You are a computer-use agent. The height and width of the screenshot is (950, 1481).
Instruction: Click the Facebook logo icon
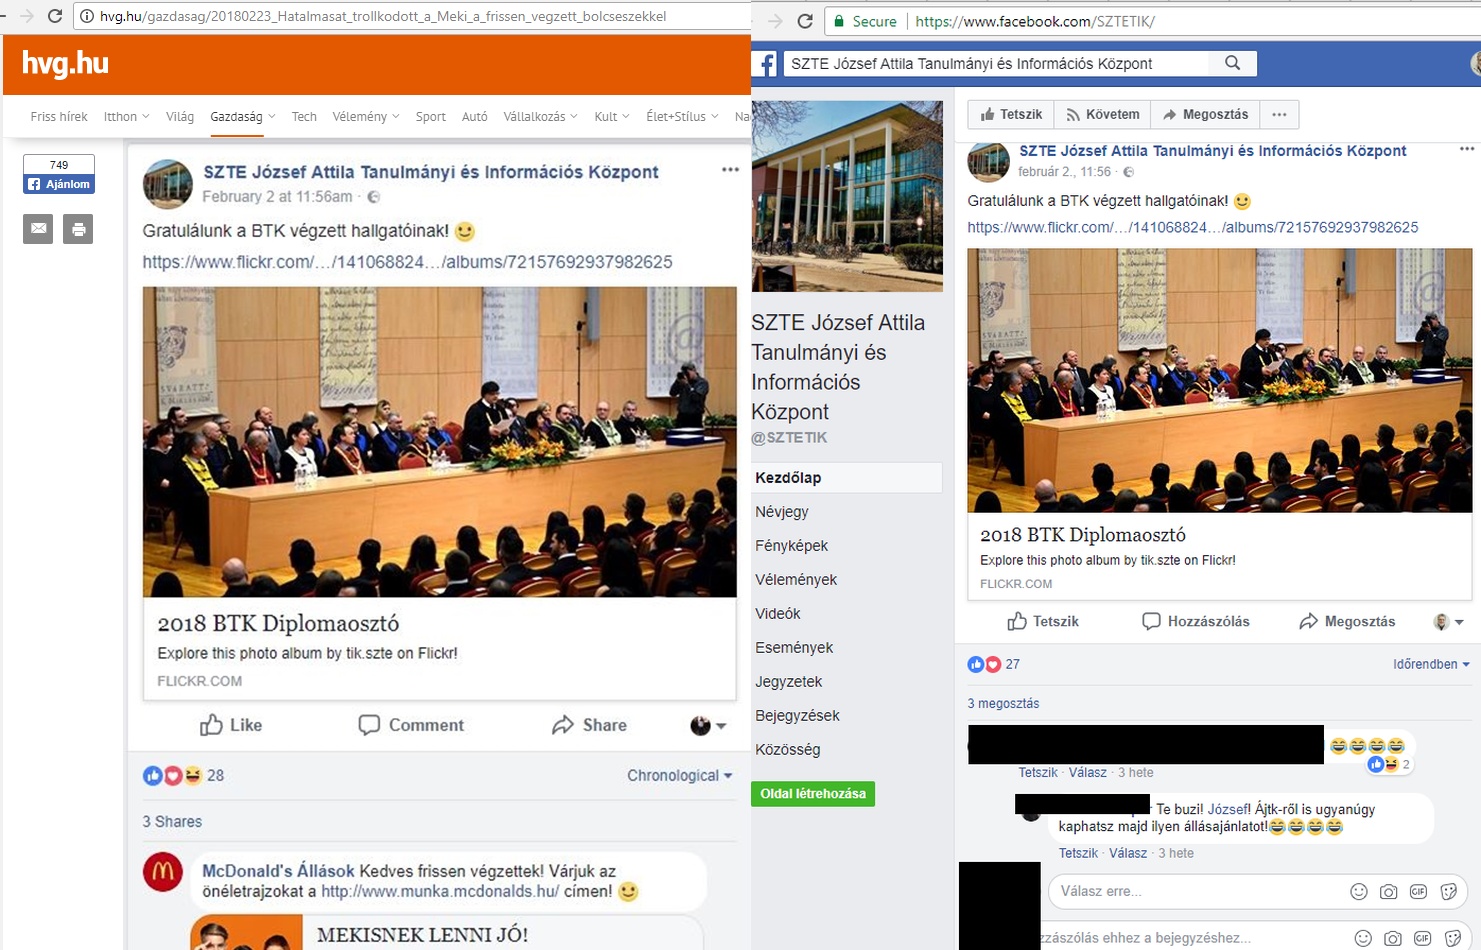click(x=765, y=65)
